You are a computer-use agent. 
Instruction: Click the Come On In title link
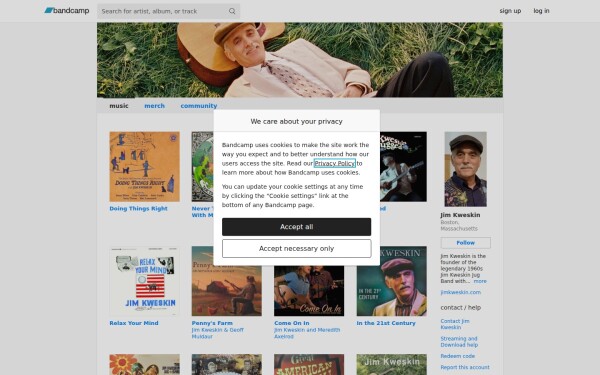pos(292,323)
